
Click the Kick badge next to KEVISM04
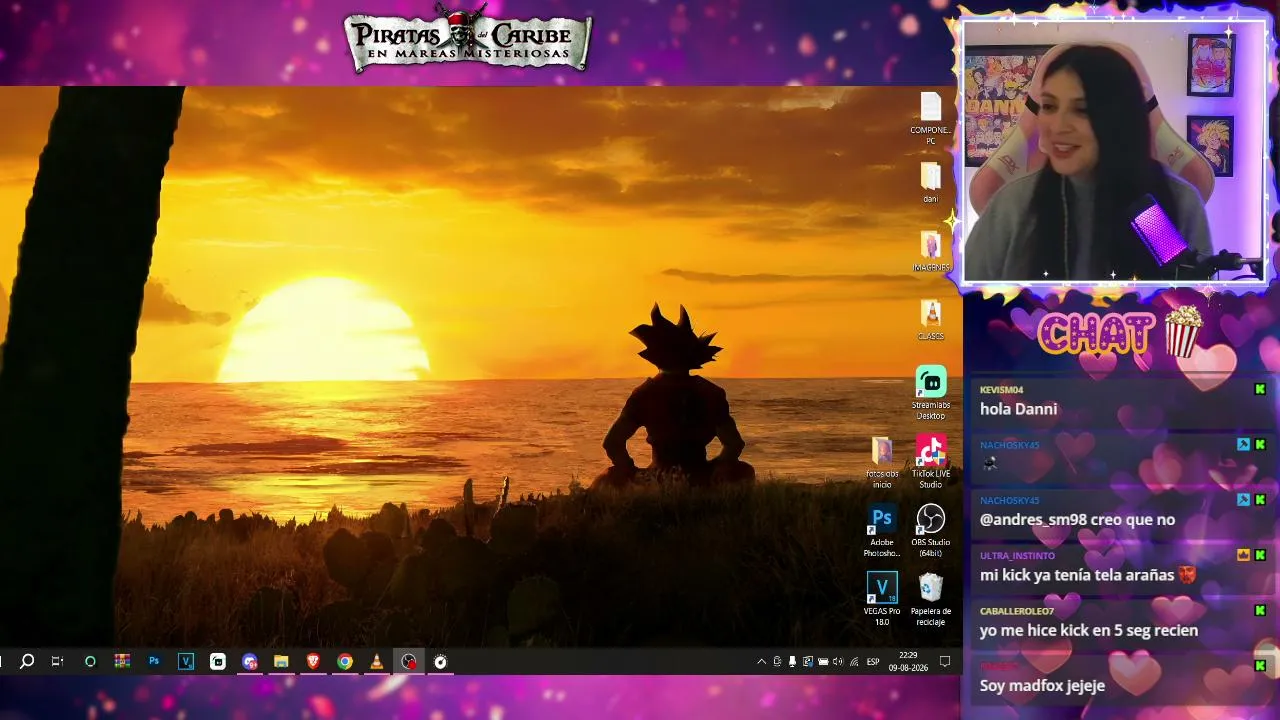click(x=1260, y=389)
